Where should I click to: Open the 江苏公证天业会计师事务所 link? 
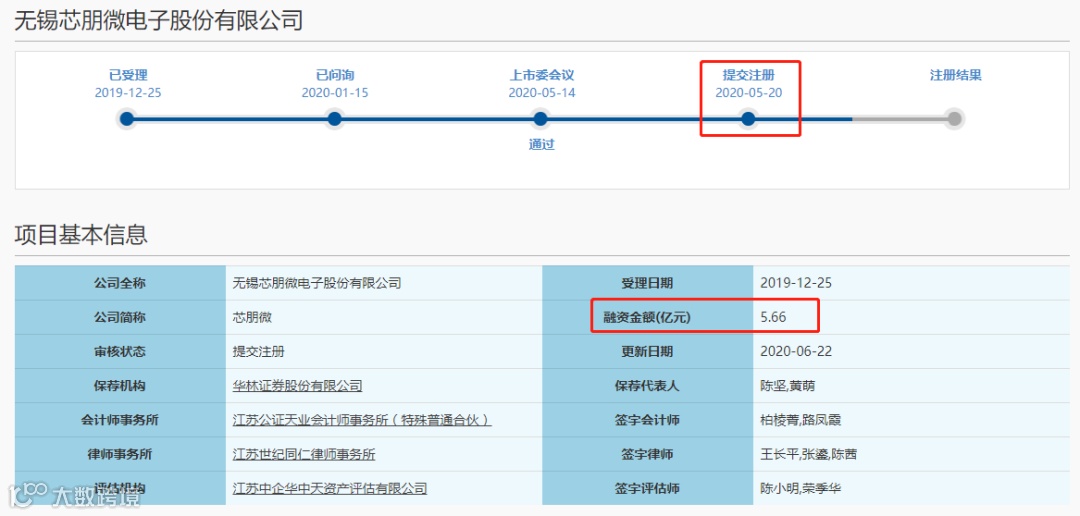(362, 420)
